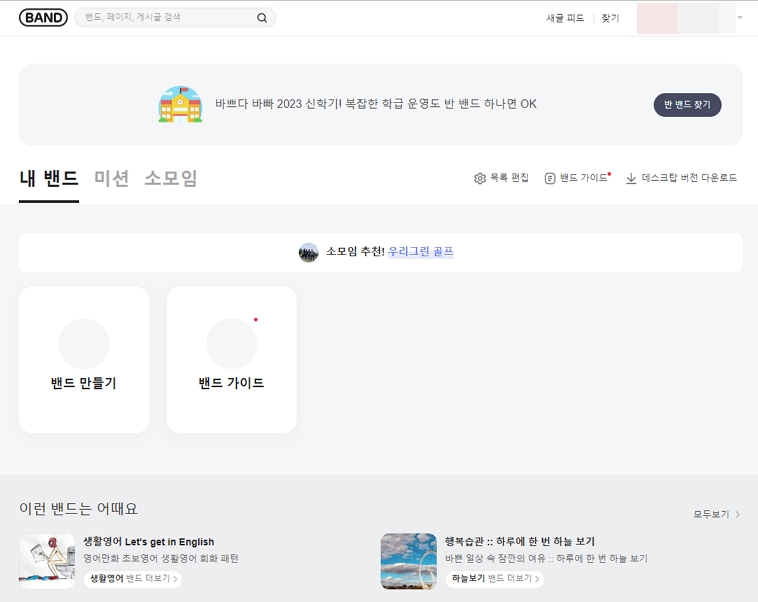Click the 소모임 추천 group thumbnail
This screenshot has height=602, width=758.
pyautogui.click(x=308, y=252)
